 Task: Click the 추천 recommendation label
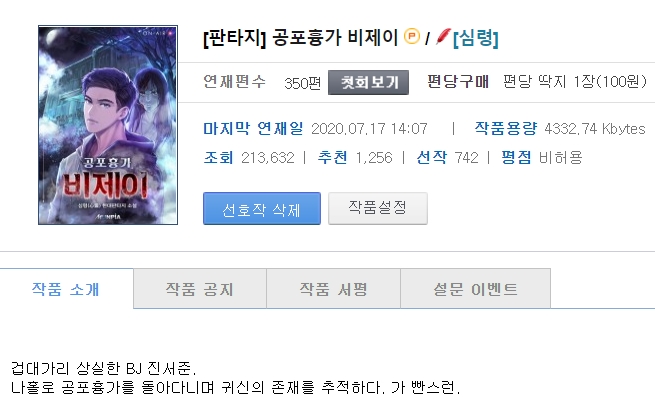tap(333, 157)
